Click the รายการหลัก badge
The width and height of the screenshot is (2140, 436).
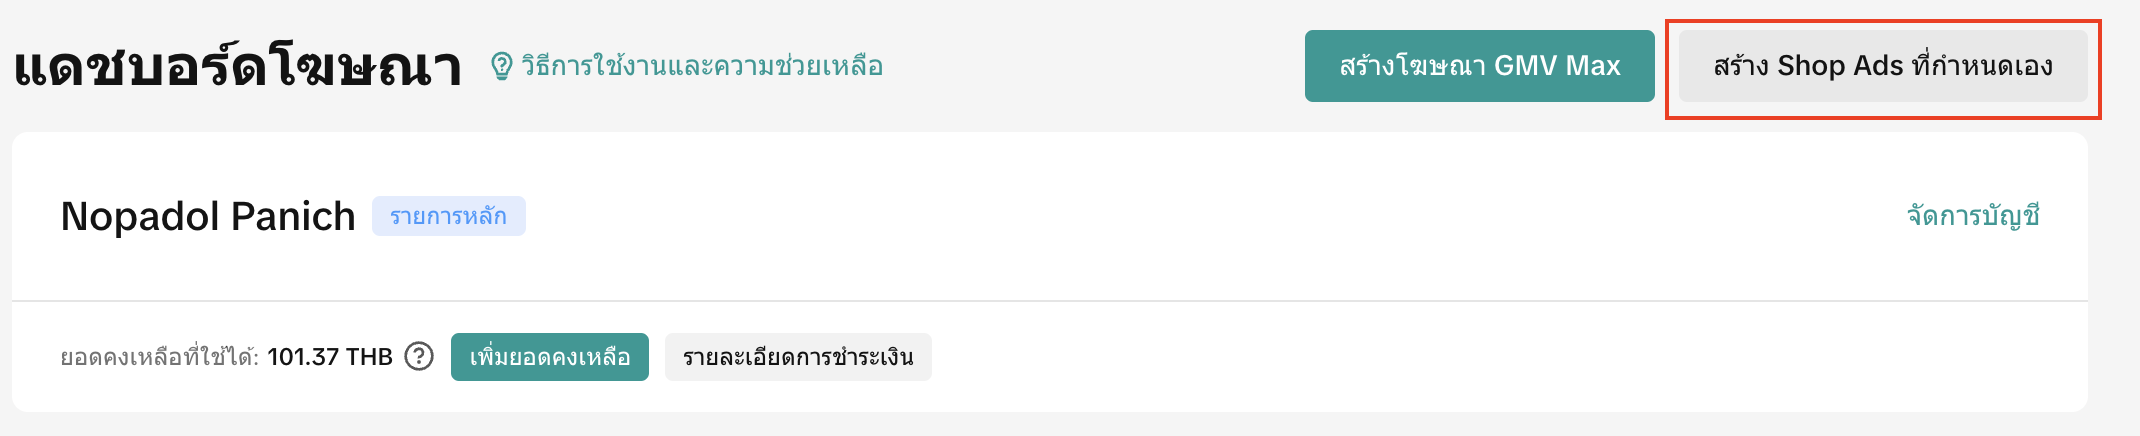click(449, 216)
